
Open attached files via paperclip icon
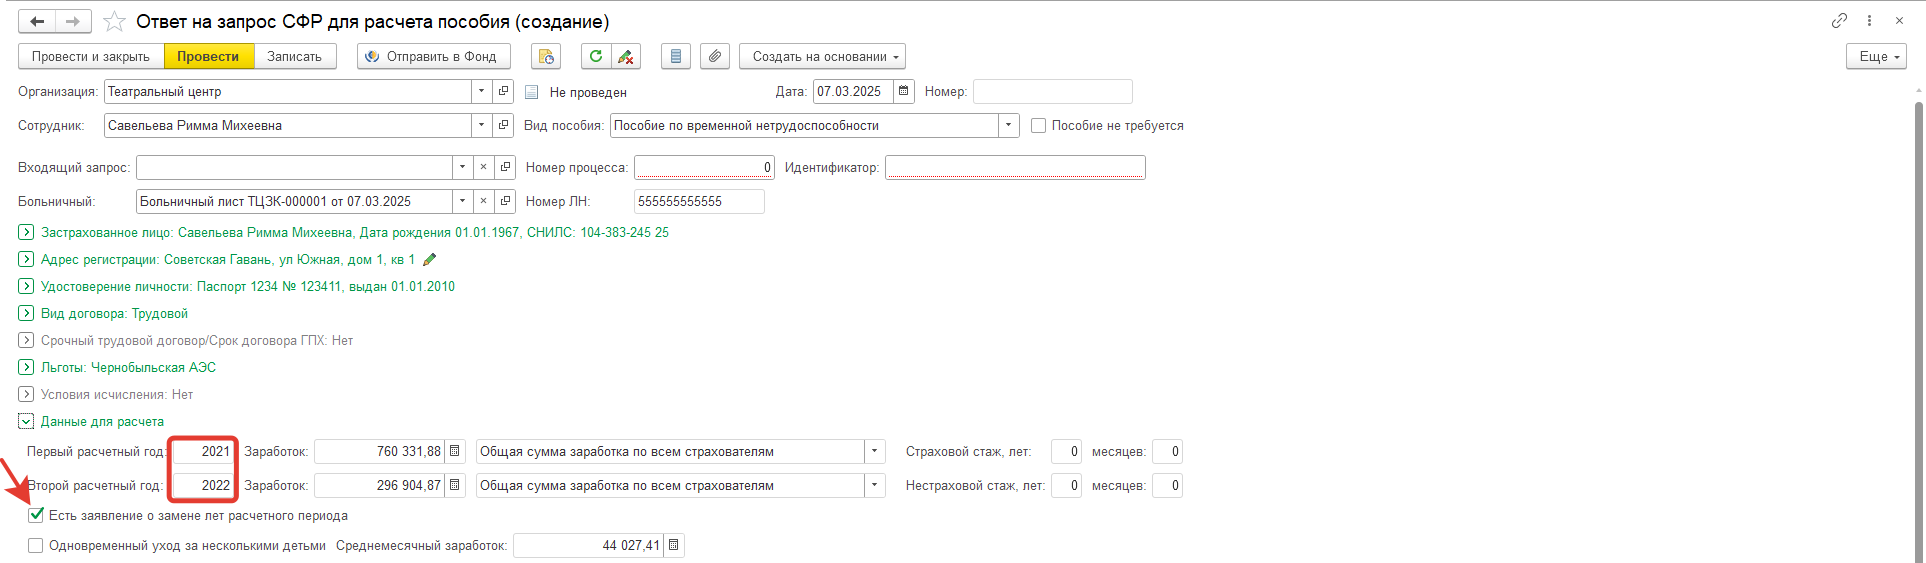coord(714,56)
